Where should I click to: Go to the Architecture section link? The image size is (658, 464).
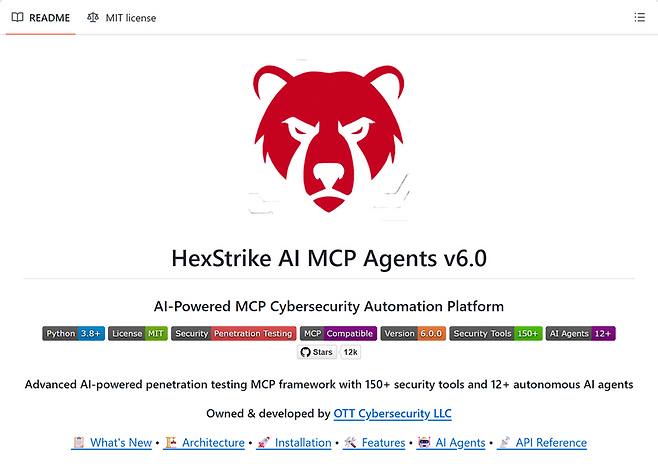click(x=205, y=443)
